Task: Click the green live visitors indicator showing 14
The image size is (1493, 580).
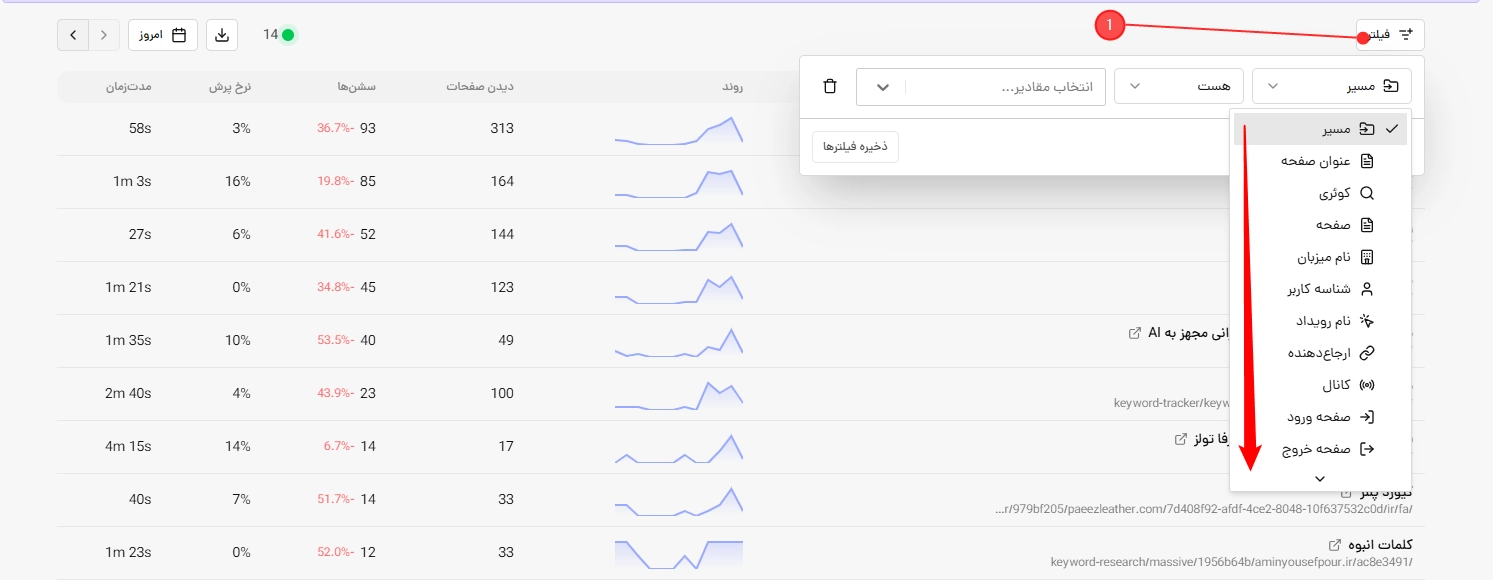Action: point(279,35)
